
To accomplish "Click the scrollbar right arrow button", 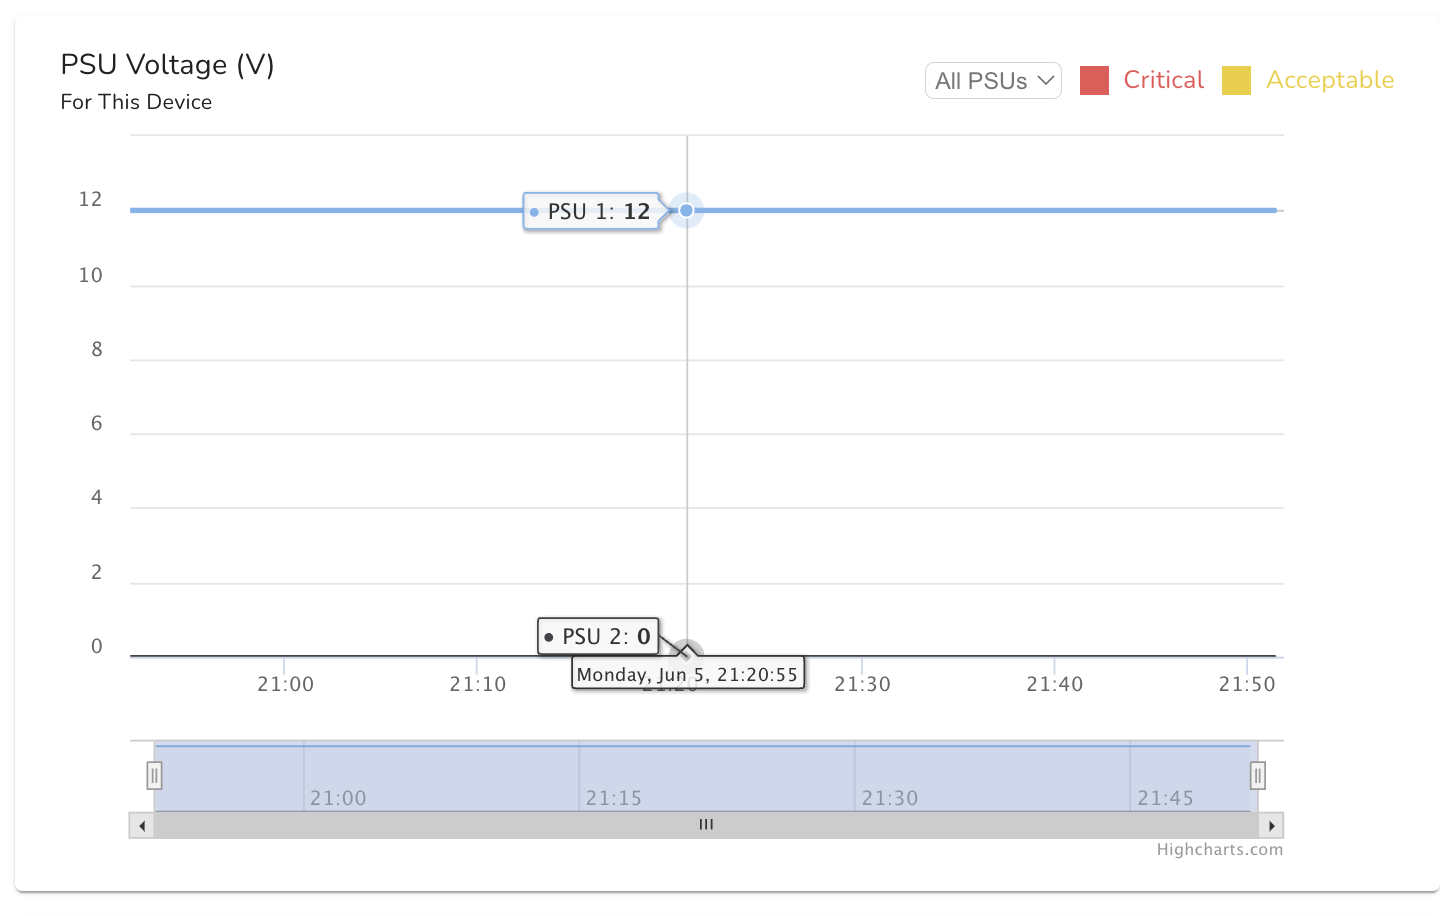I will click(x=1271, y=825).
